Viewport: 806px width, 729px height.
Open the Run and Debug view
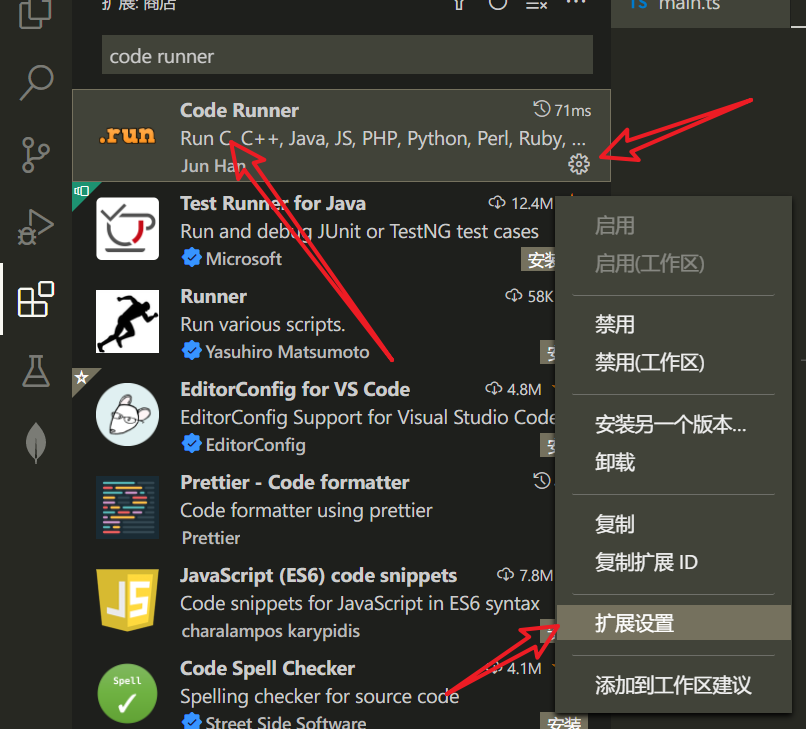[x=36, y=227]
